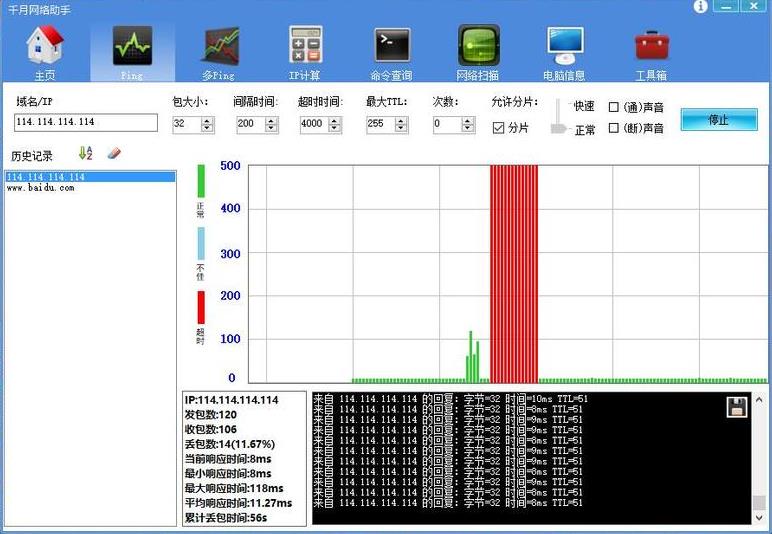Increase 最大TTL value with up arrow
The height and width of the screenshot is (534, 772).
tap(401, 120)
